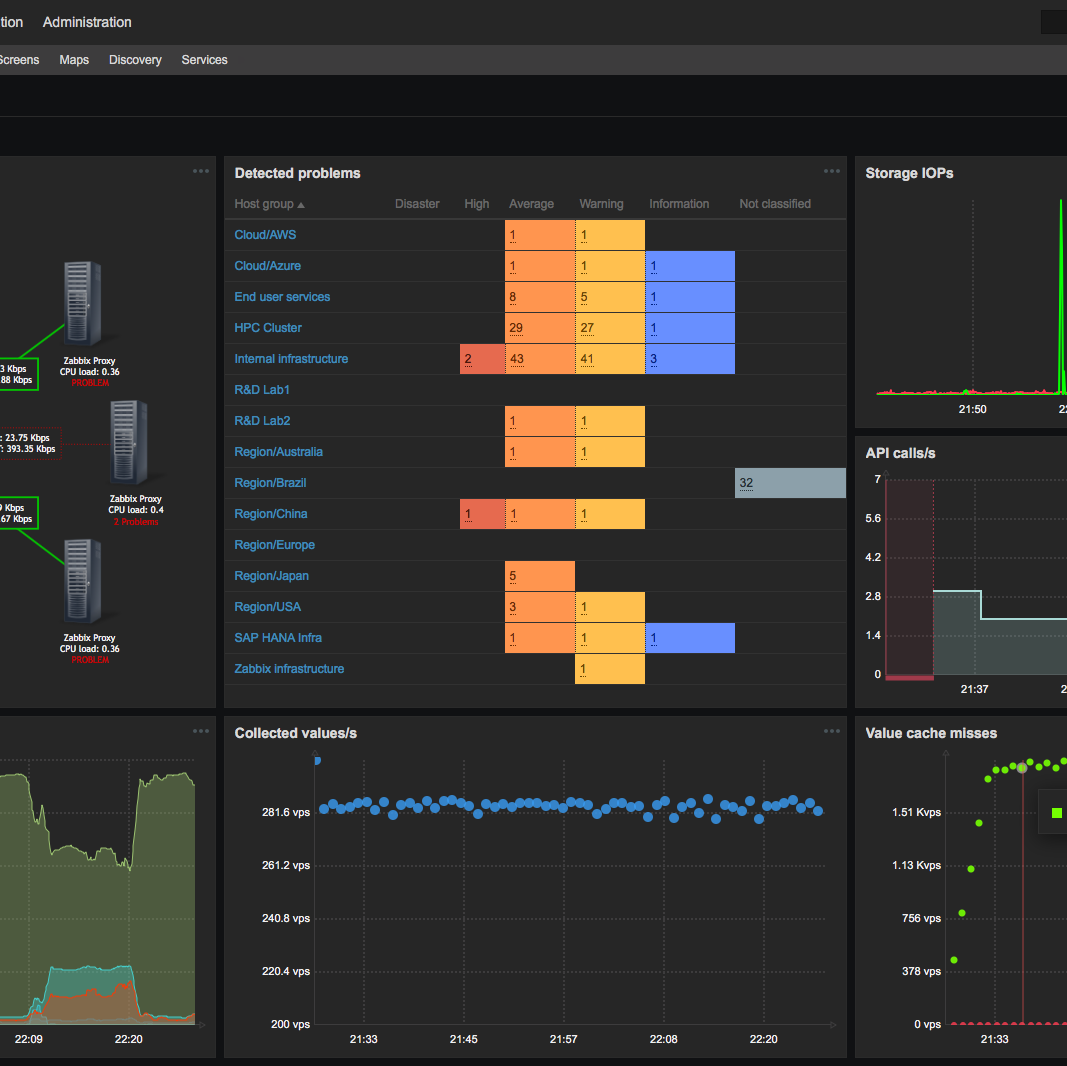Open the Administration menu
The height and width of the screenshot is (1066, 1067).
(x=87, y=22)
